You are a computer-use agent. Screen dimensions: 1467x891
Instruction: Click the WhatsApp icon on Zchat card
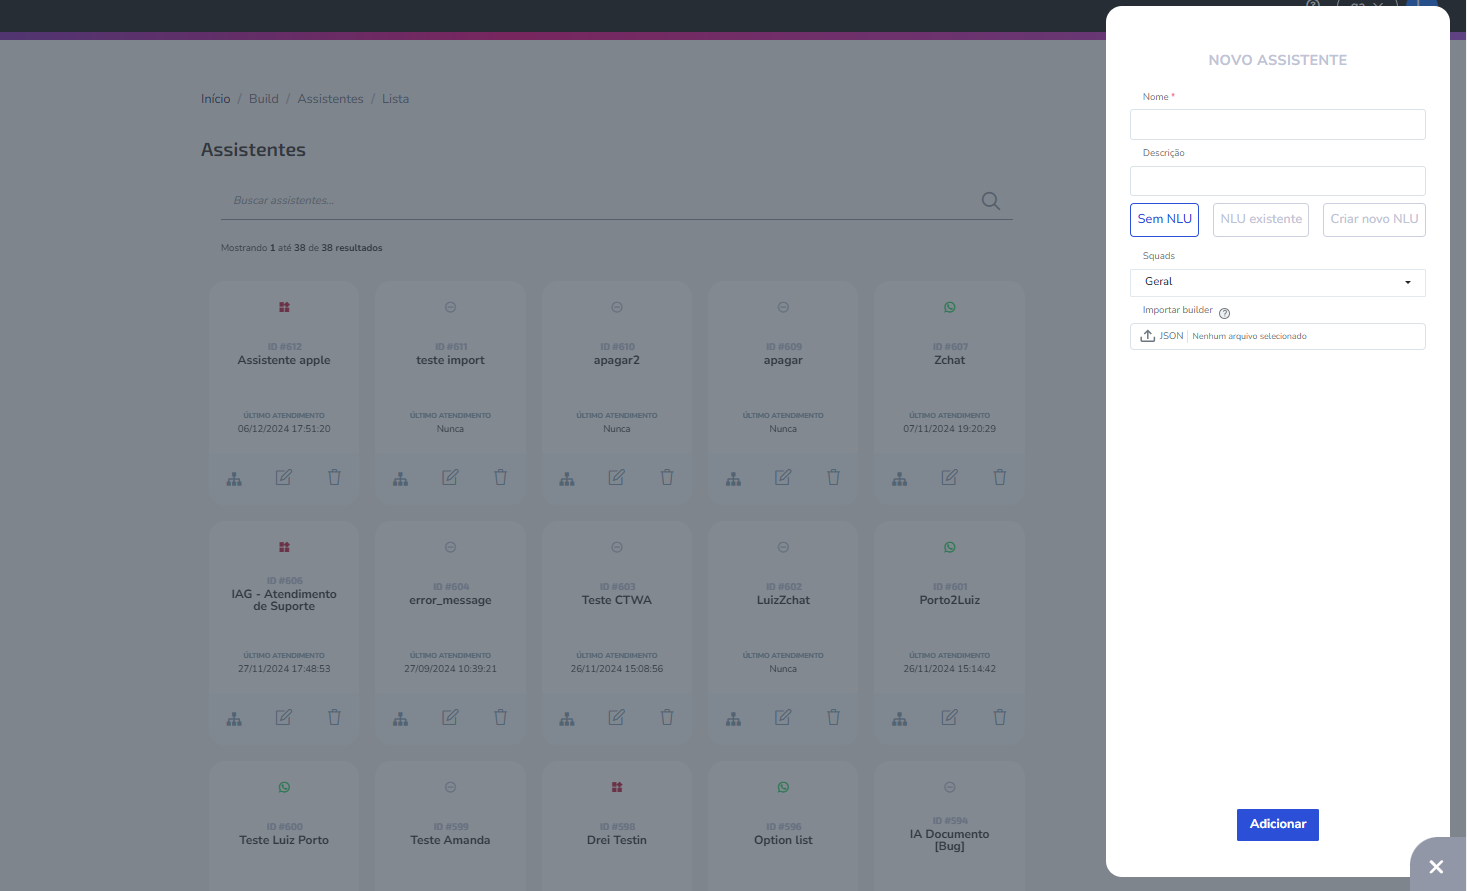950,307
